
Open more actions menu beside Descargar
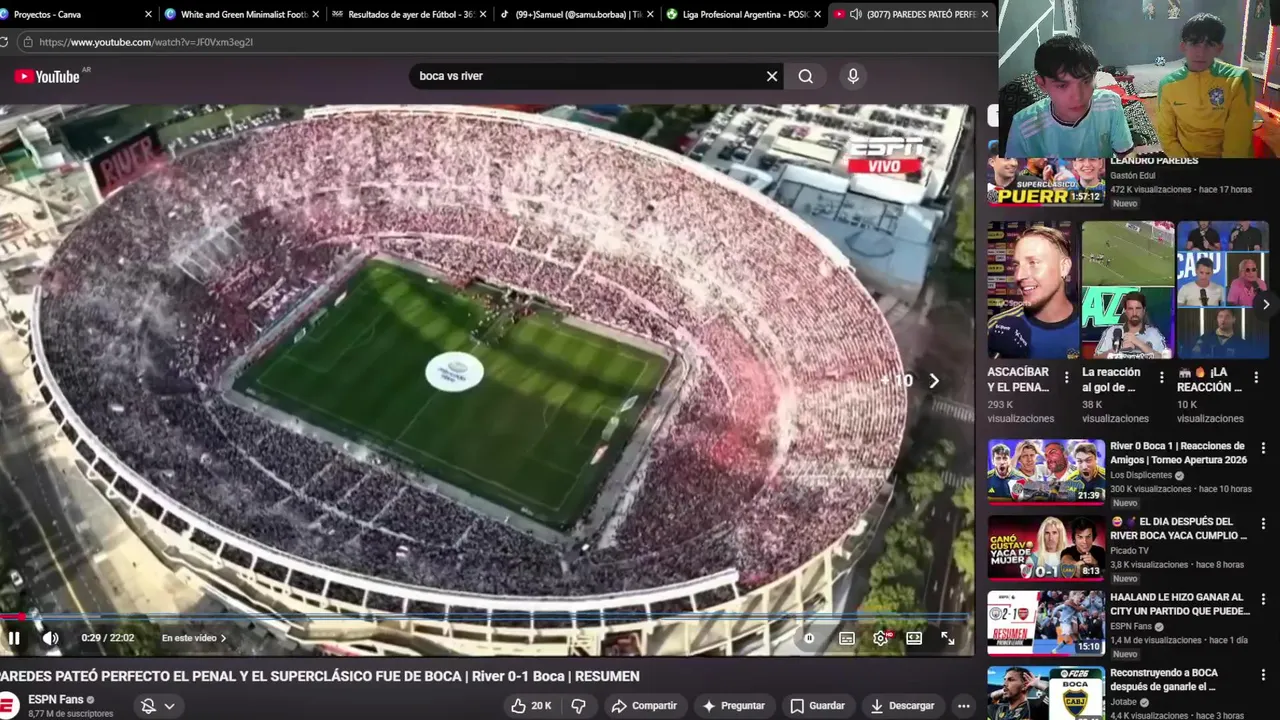pos(963,706)
